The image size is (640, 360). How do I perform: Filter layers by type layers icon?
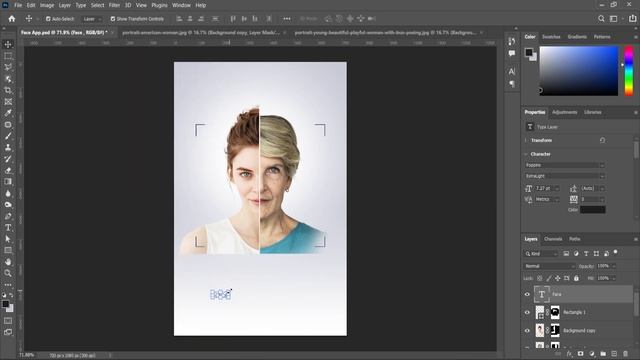pyautogui.click(x=586, y=253)
